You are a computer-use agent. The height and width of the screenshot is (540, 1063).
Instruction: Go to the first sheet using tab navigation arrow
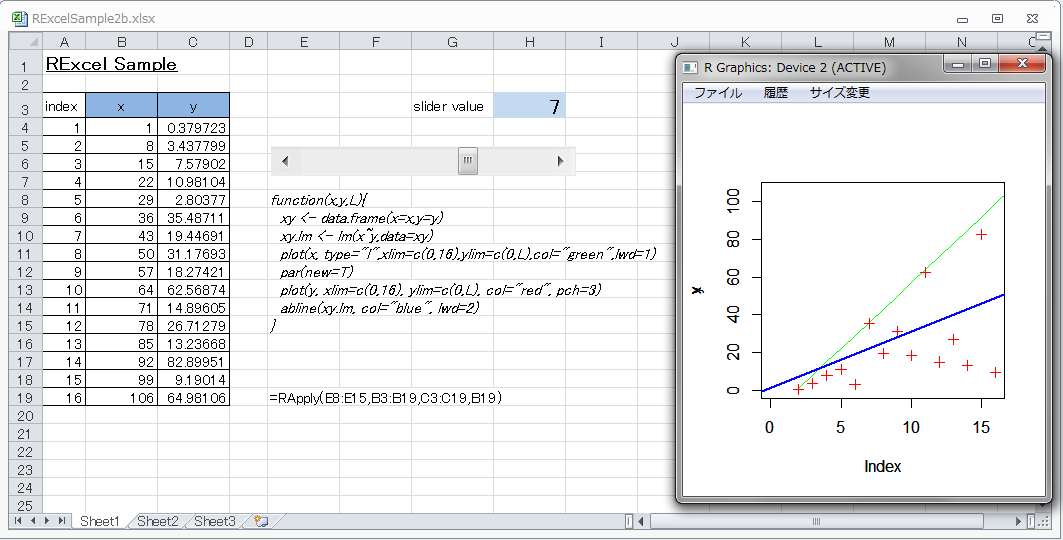click(x=18, y=521)
